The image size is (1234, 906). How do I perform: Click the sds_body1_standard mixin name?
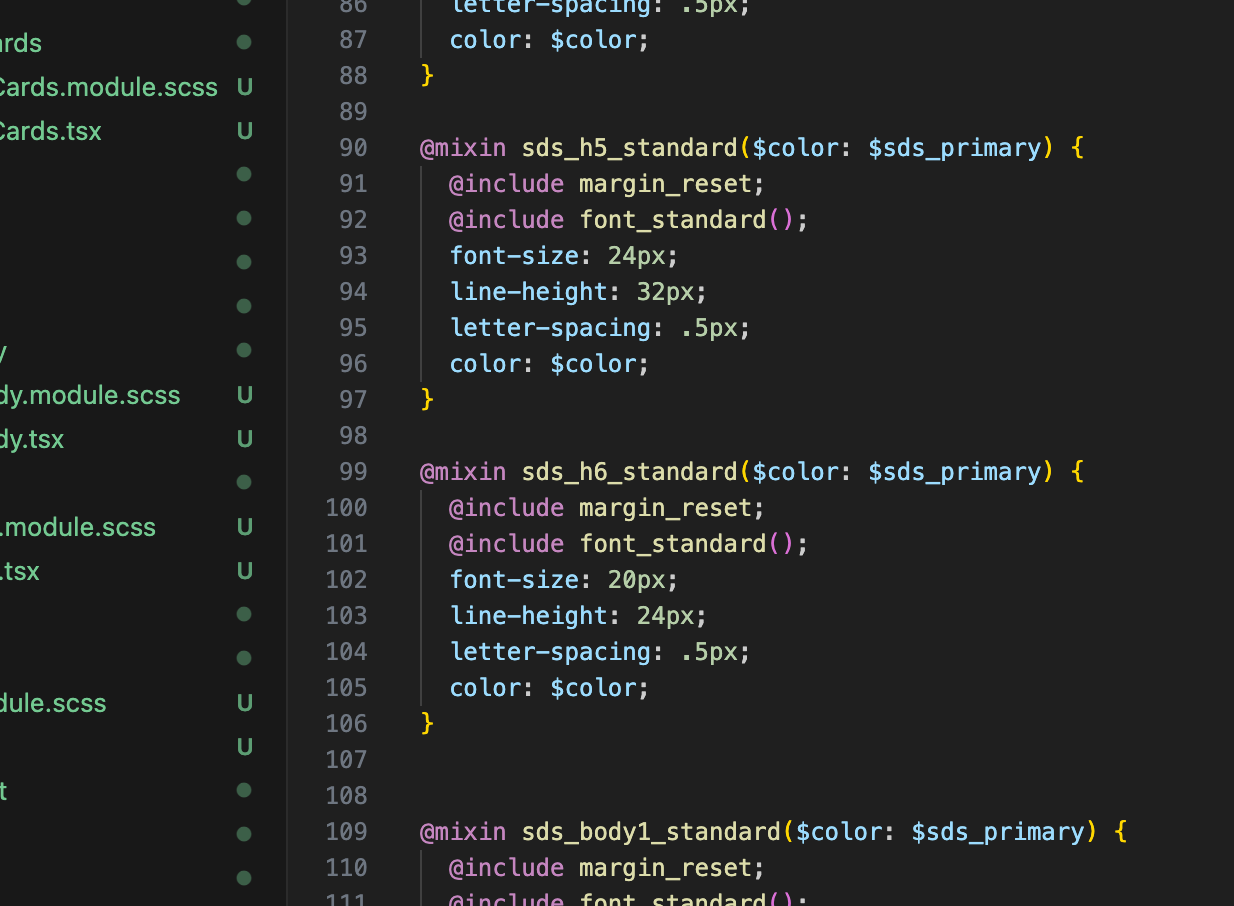(x=650, y=832)
